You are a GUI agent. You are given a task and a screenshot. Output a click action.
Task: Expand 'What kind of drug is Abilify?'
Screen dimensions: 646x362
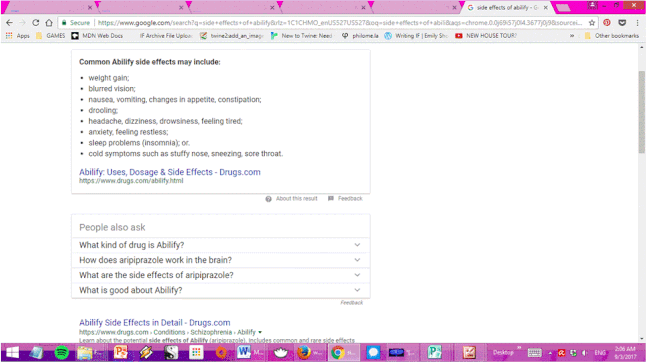tap(221, 245)
